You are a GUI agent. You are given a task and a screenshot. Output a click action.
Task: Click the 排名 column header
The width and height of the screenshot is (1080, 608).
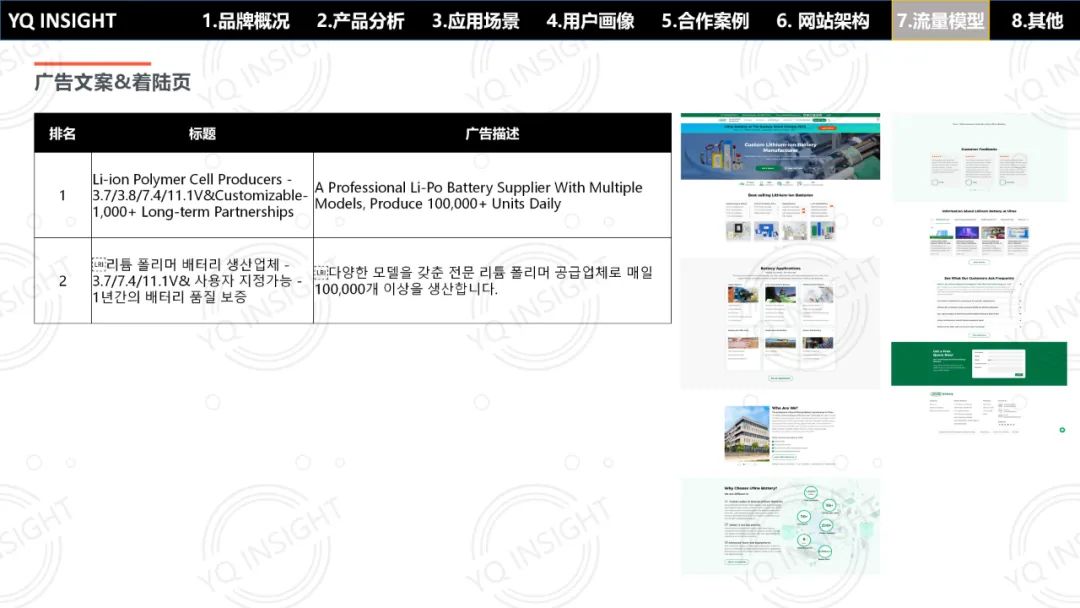tap(63, 134)
